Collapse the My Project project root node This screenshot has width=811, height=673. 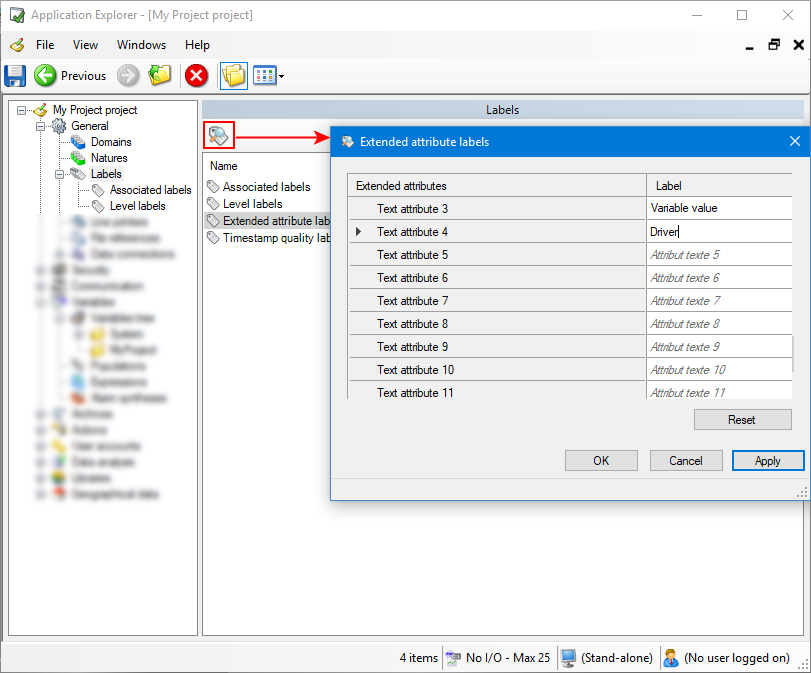point(22,110)
